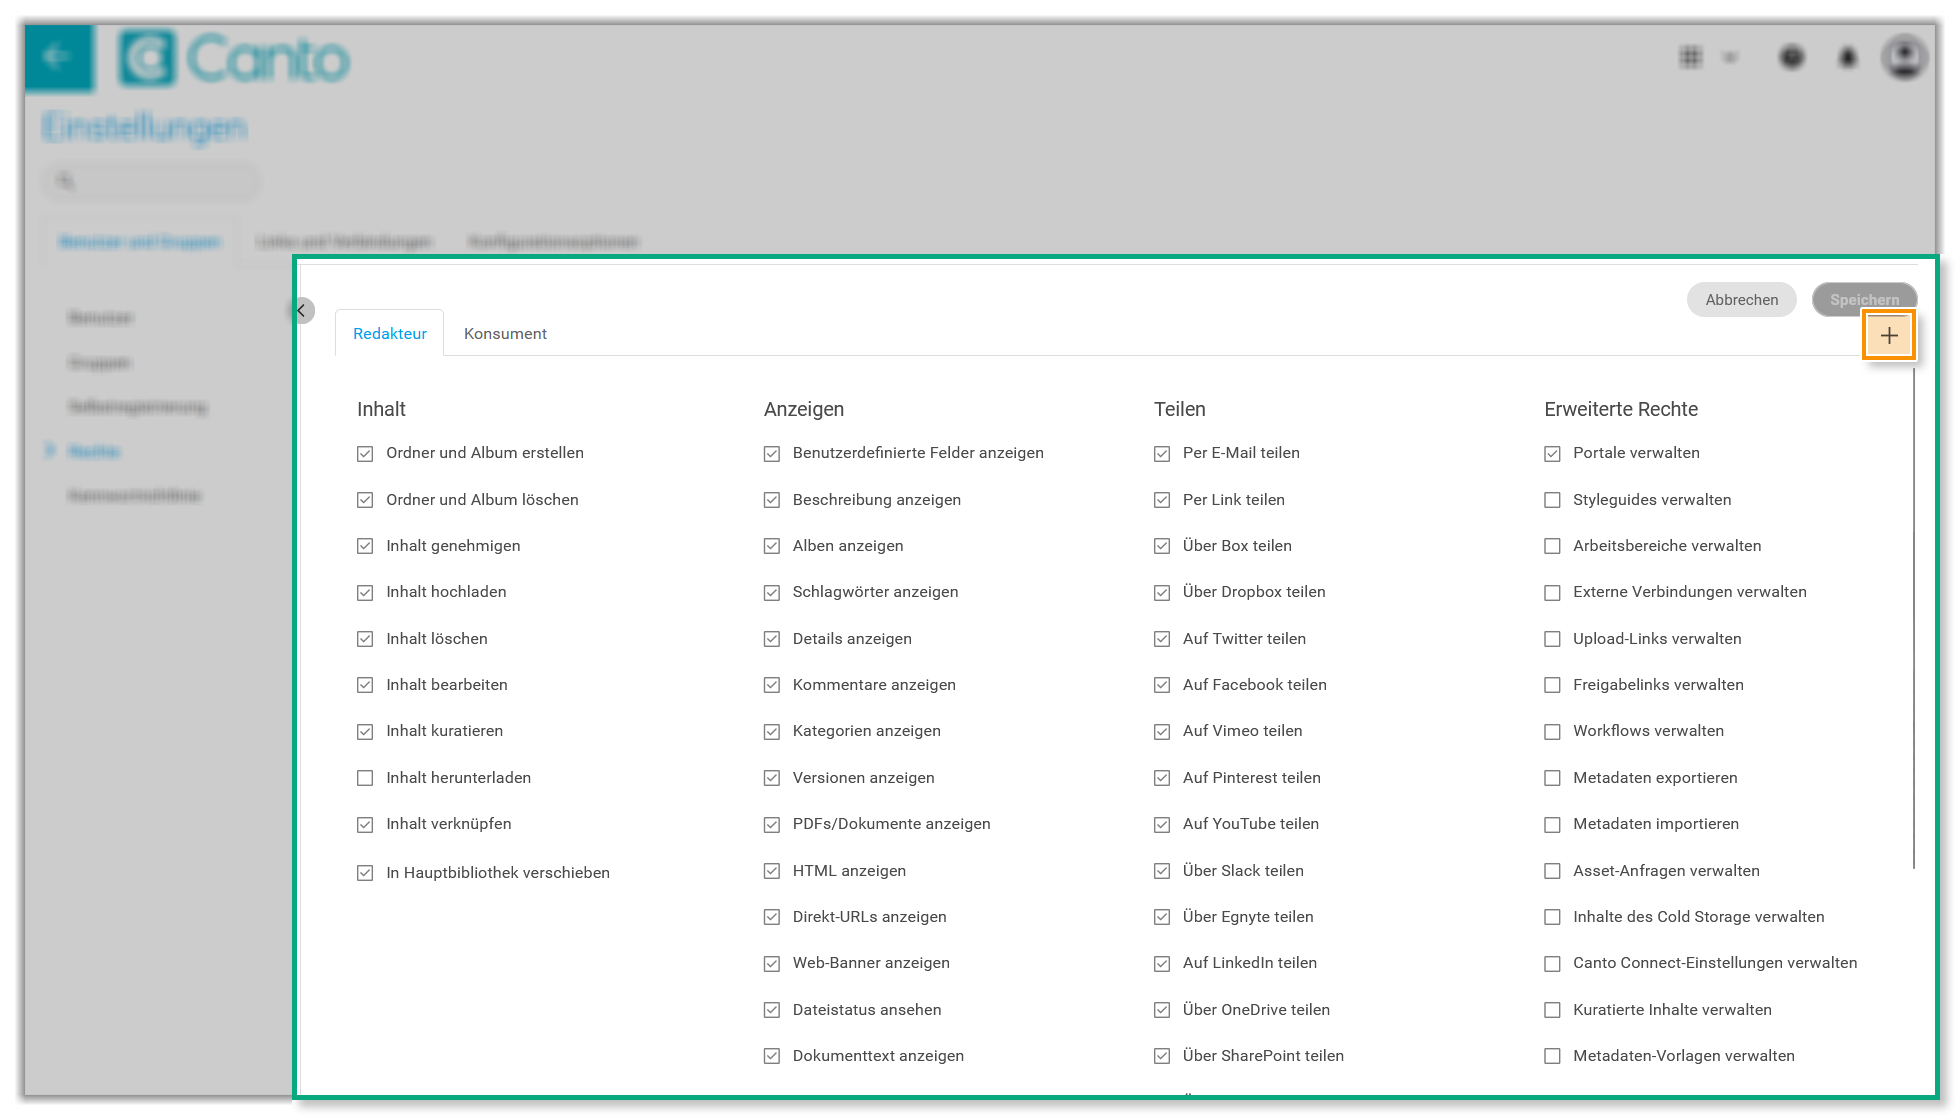Uncheck Portale verwalten
1960x1120 pixels.
(1552, 453)
